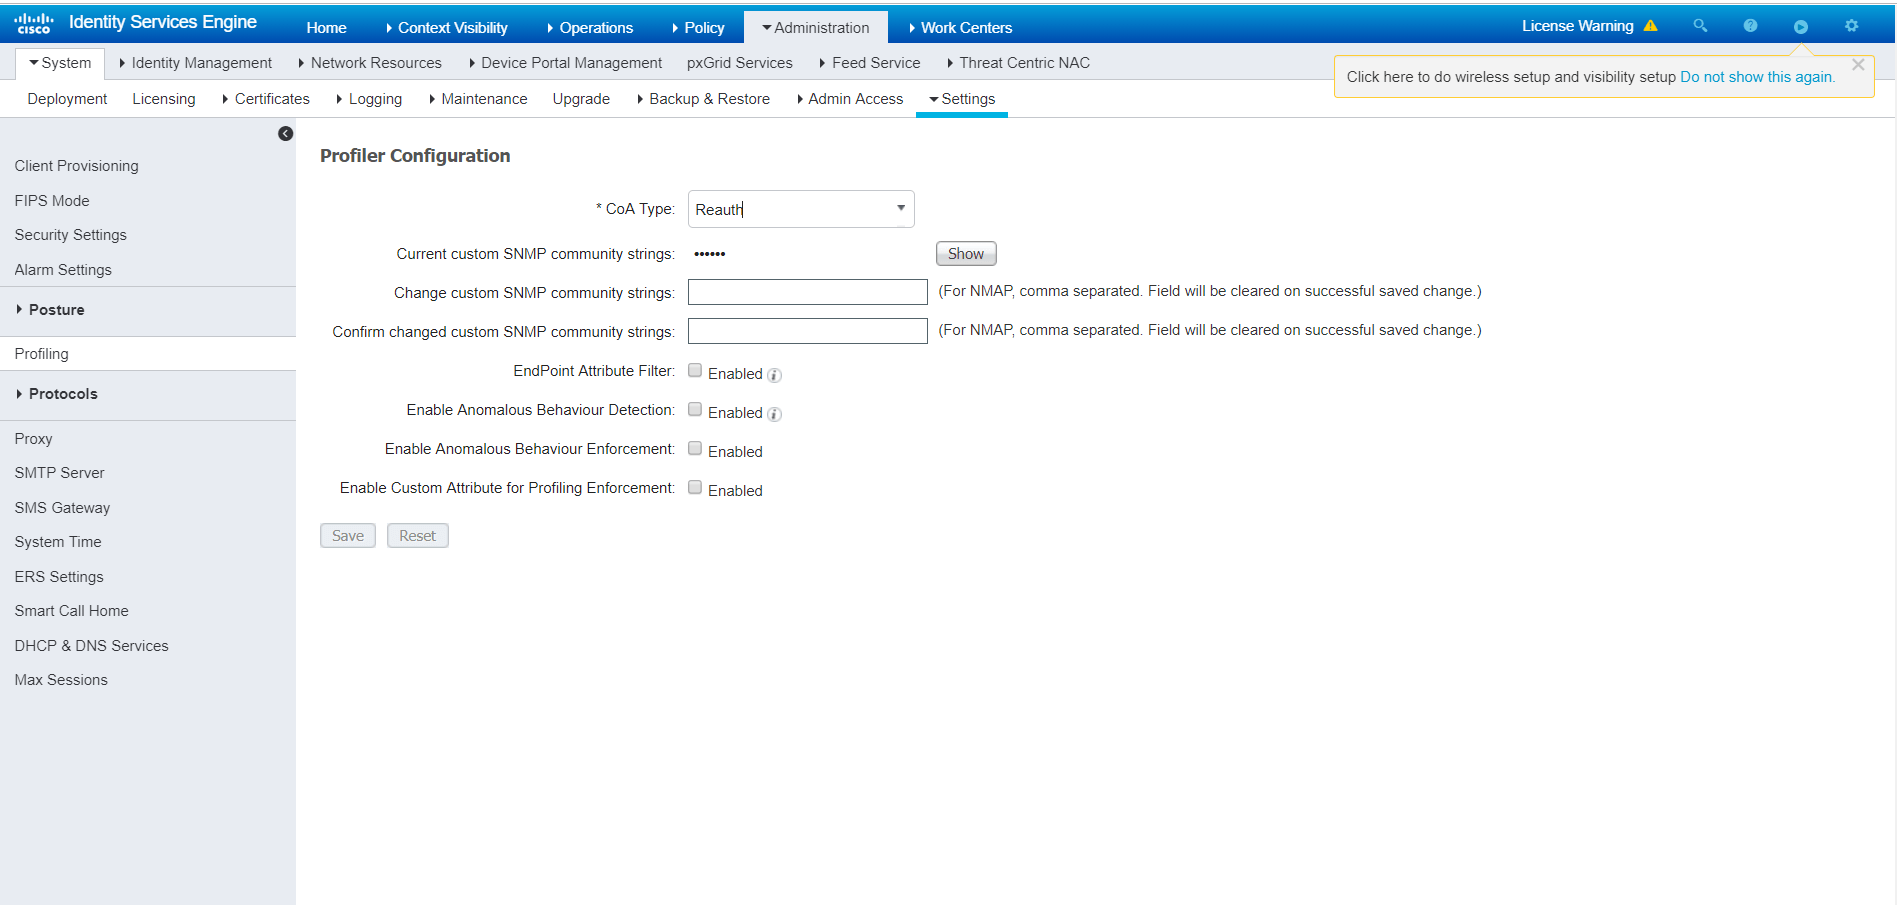Open the settings gear icon

click(1853, 25)
